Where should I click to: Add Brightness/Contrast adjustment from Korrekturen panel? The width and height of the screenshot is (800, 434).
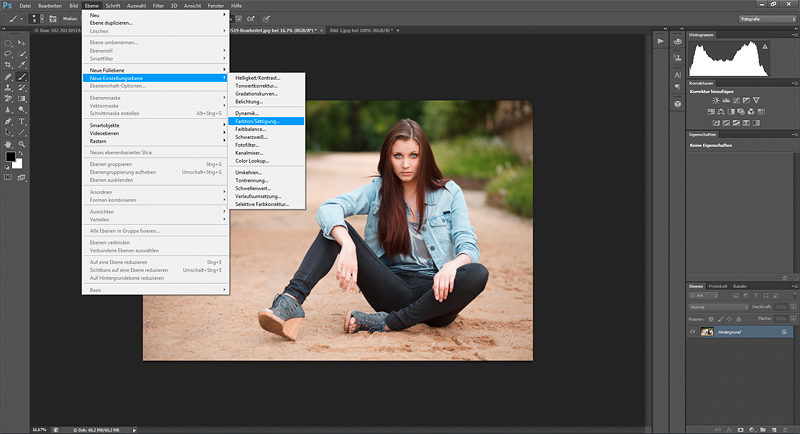(716, 100)
